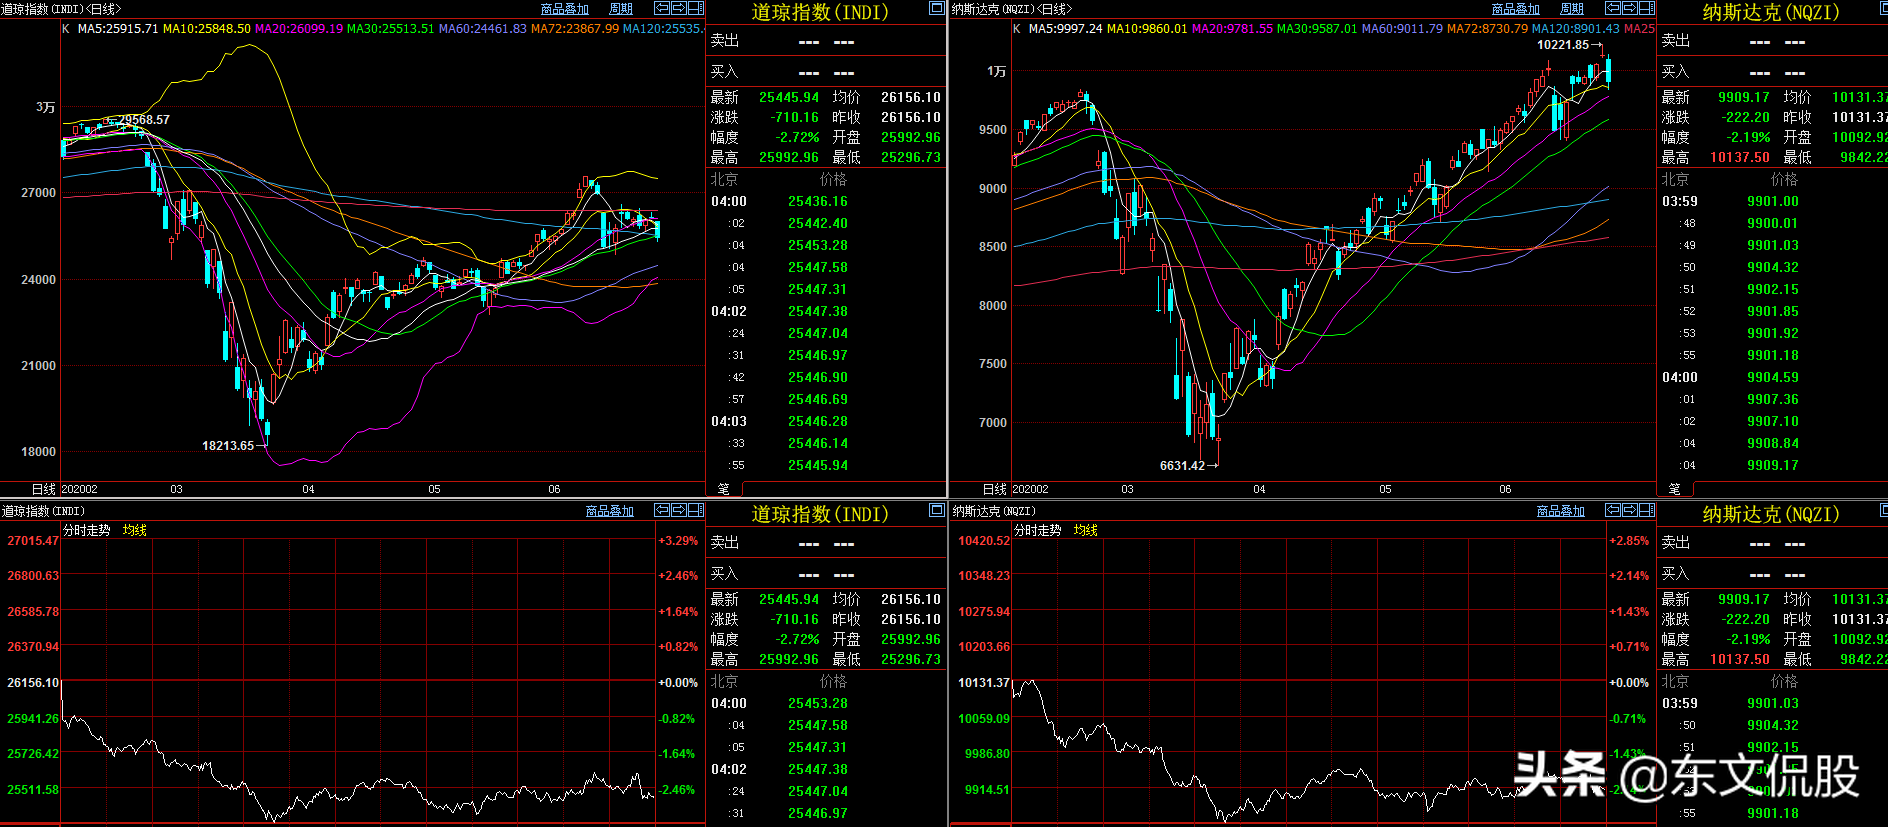Click right arrow icon in Nasdaq daily chart
The image size is (1888, 827).
(x=1630, y=8)
